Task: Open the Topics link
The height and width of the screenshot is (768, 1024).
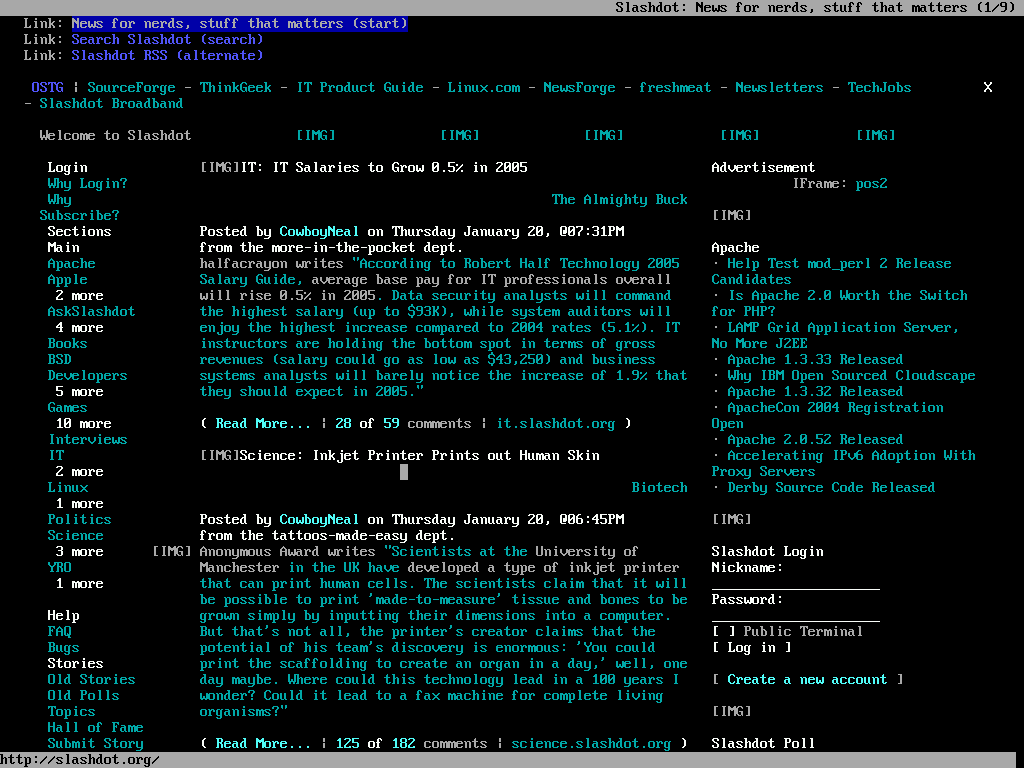Action: [x=71, y=712]
